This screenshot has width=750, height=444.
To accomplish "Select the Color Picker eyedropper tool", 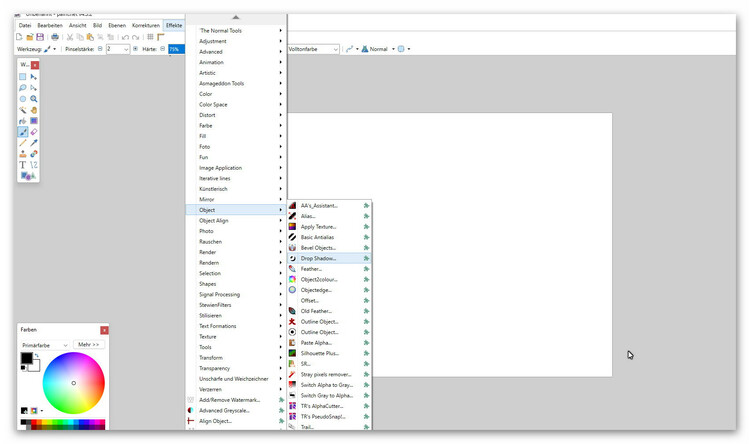I will coord(33,143).
